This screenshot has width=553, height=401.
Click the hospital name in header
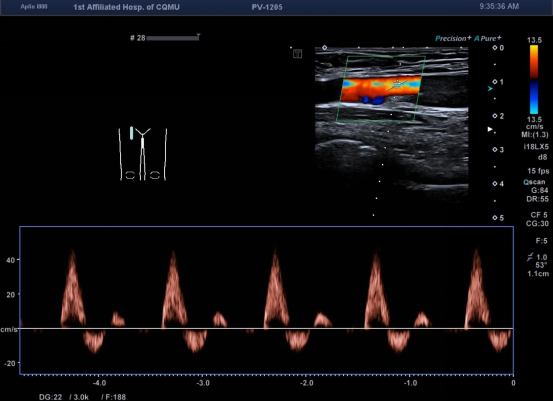[126, 7]
